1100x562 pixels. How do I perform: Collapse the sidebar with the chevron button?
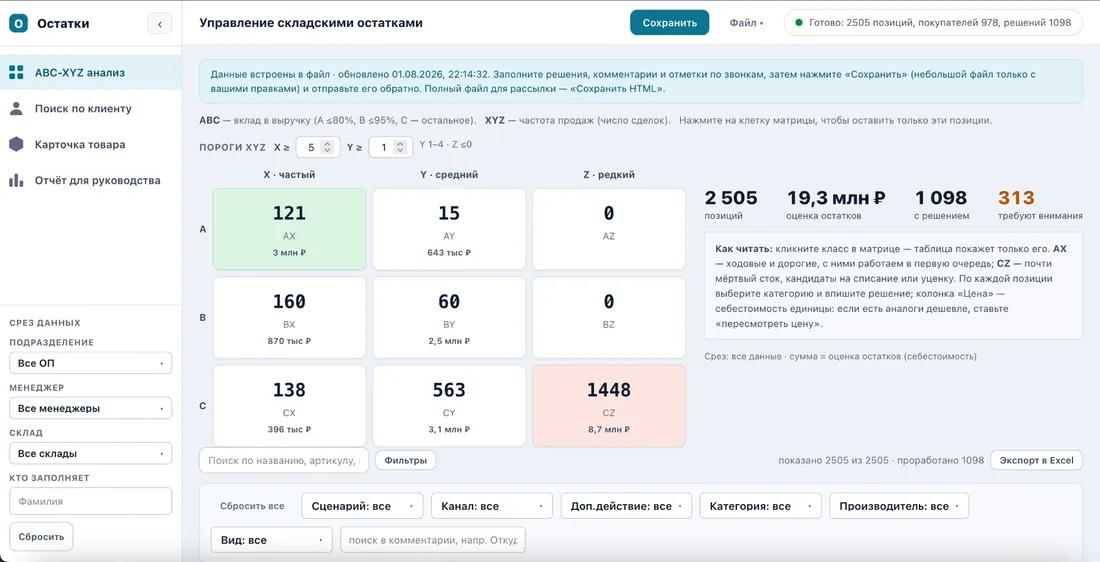pos(159,24)
